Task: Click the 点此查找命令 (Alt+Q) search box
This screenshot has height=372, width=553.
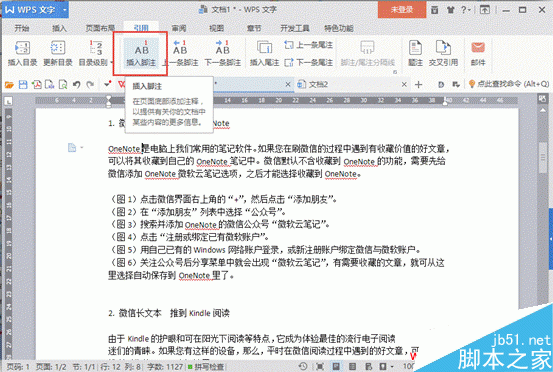Action: (x=509, y=84)
